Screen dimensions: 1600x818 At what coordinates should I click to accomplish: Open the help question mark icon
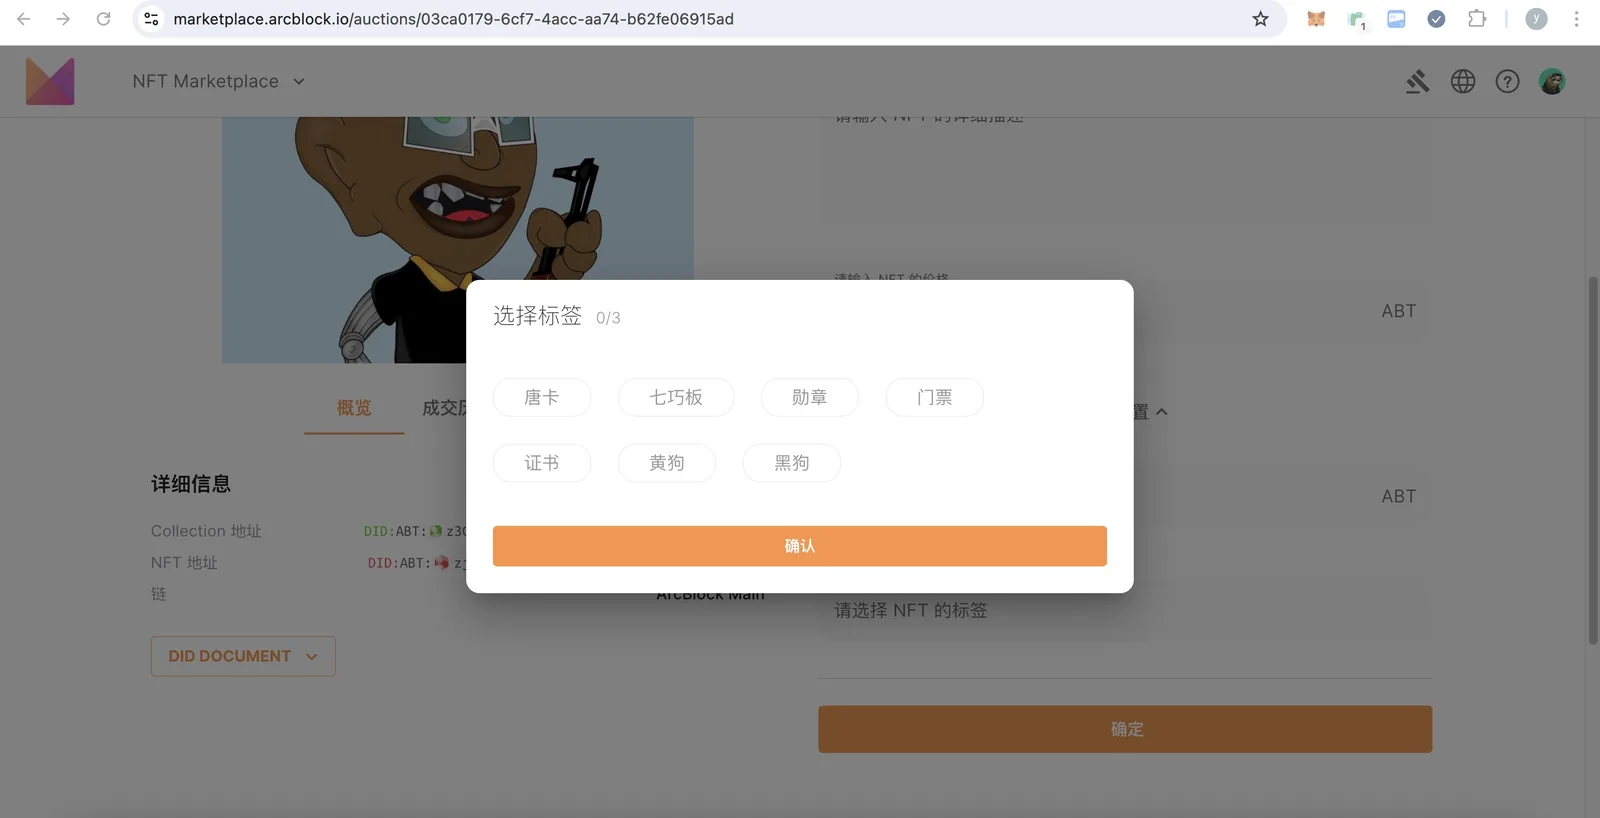(1507, 81)
